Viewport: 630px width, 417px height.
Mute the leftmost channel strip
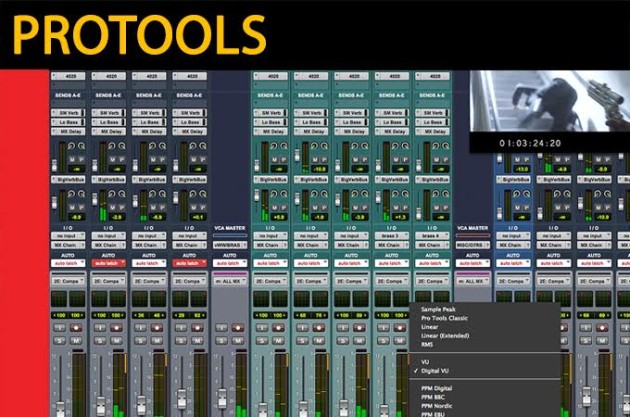(x=76, y=341)
